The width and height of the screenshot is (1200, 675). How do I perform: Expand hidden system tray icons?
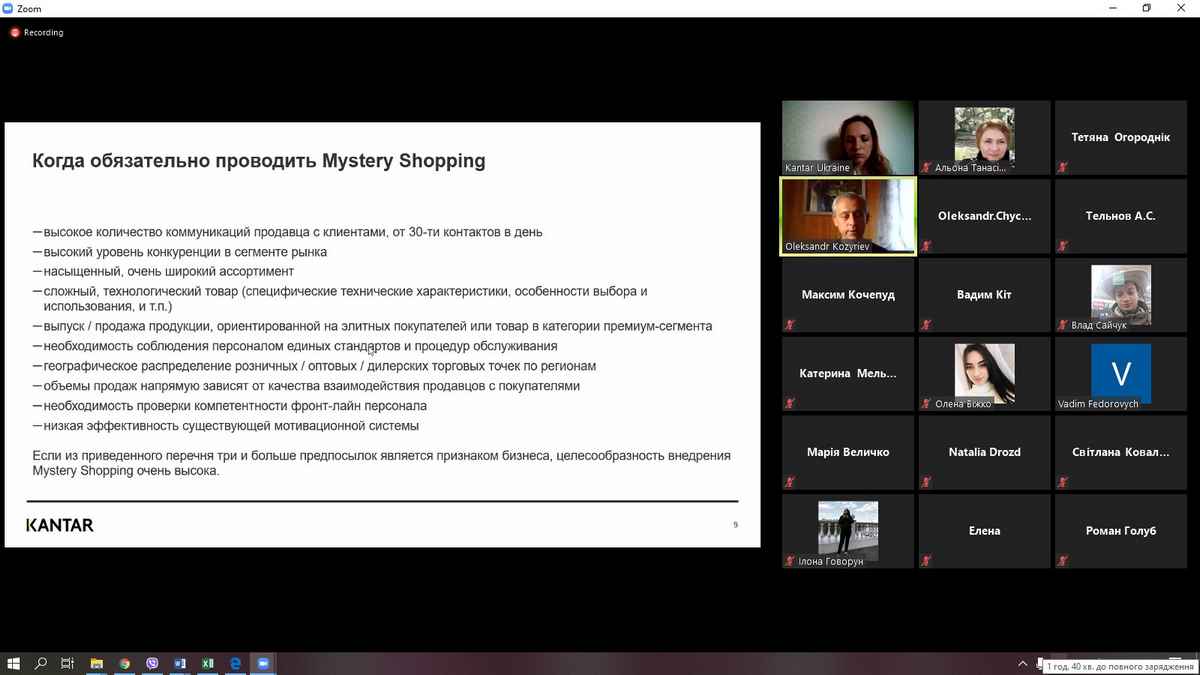pos(1022,663)
